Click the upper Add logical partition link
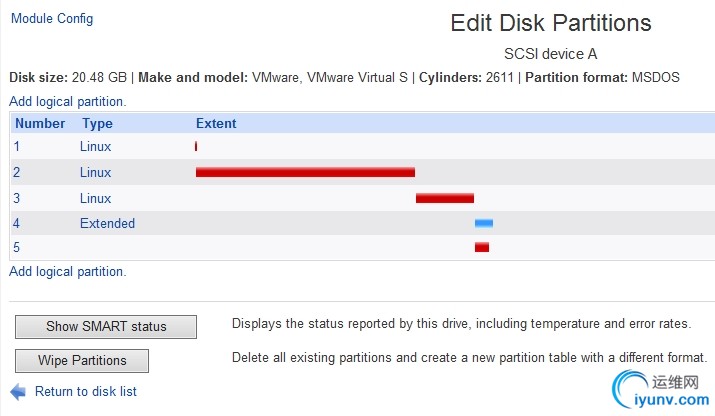Image resolution: width=715 pixels, height=416 pixels. [x=67, y=101]
